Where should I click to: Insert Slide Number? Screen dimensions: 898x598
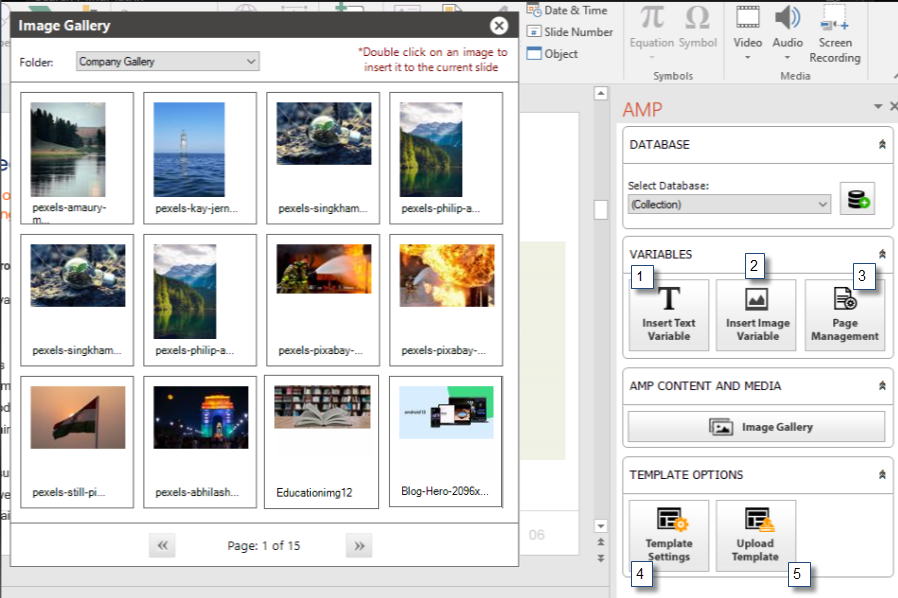coord(570,32)
